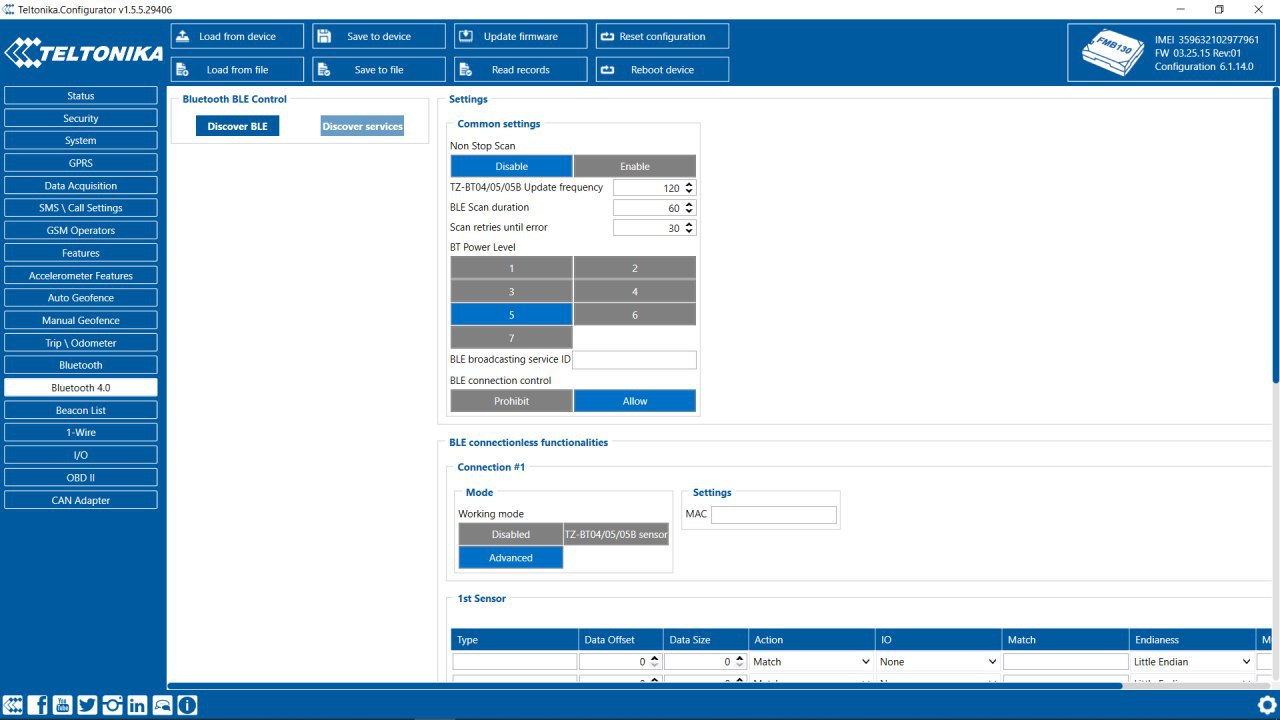
Task: Open the Status section
Action: coord(81,96)
